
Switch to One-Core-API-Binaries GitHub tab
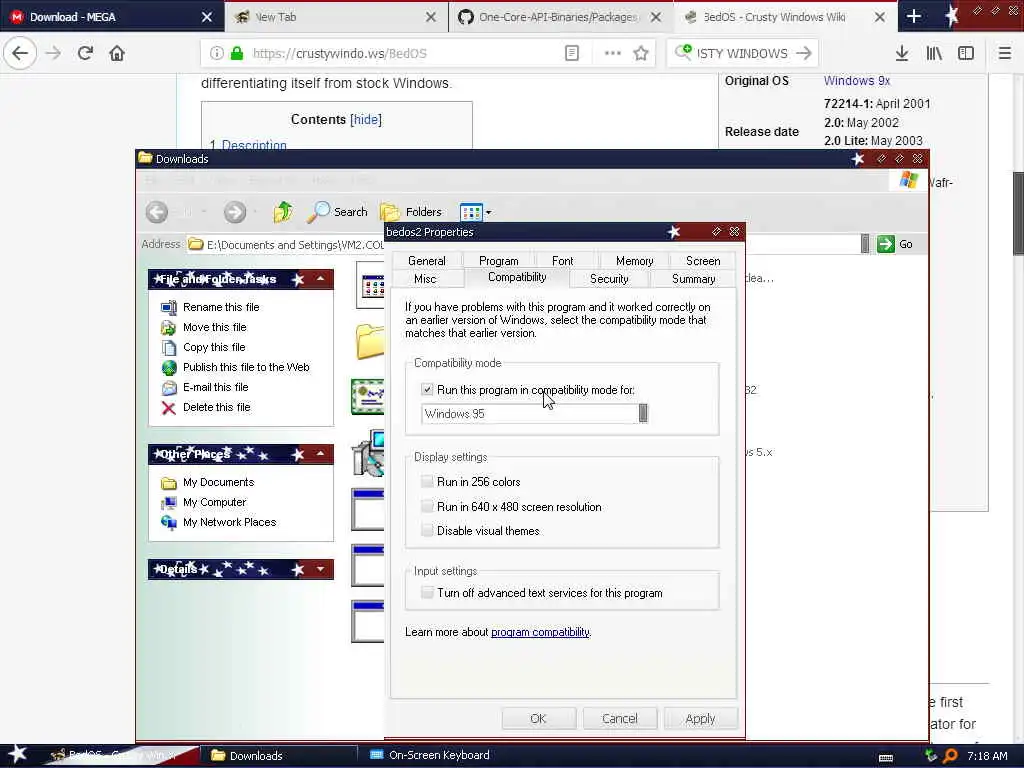(559, 17)
